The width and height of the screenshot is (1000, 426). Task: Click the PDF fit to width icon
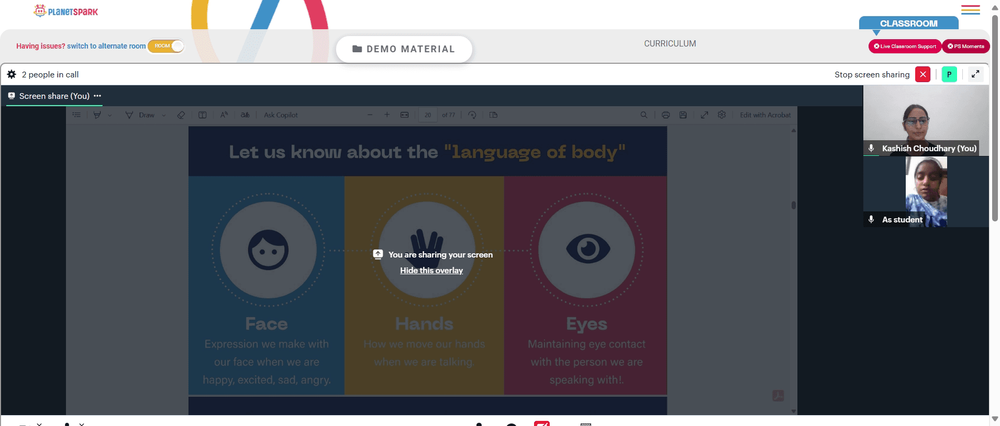click(x=404, y=115)
